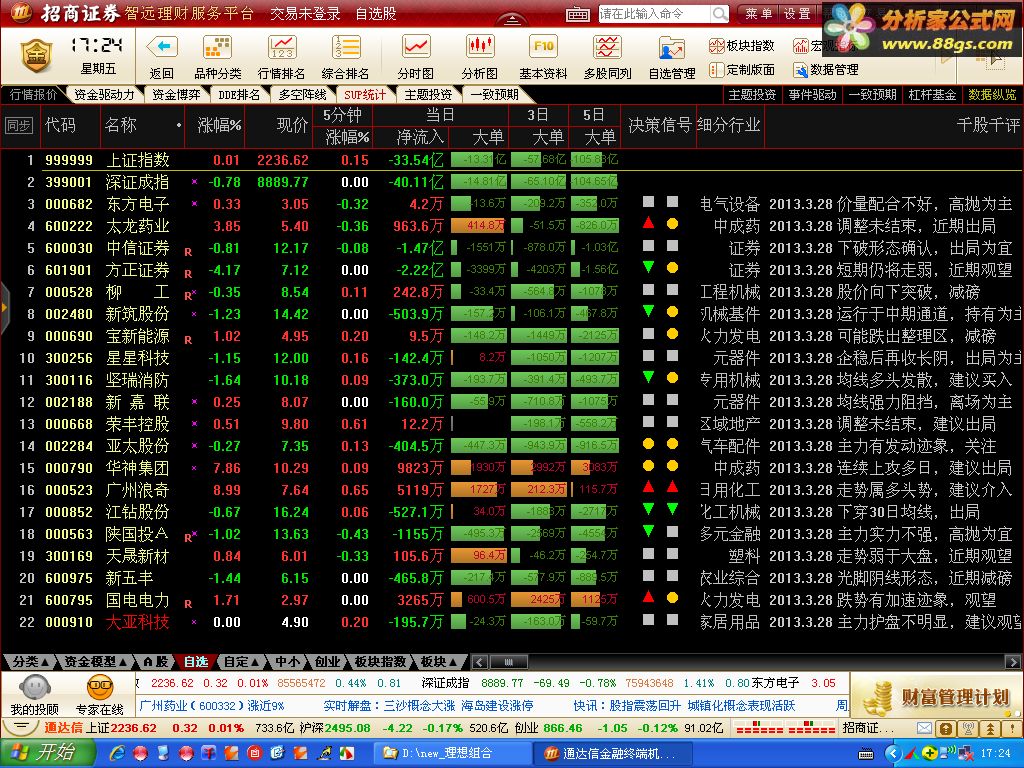This screenshot has width=1024, height=768.
Task: Open taskbar item 通达信金融终端
Action: pyautogui.click(x=611, y=754)
